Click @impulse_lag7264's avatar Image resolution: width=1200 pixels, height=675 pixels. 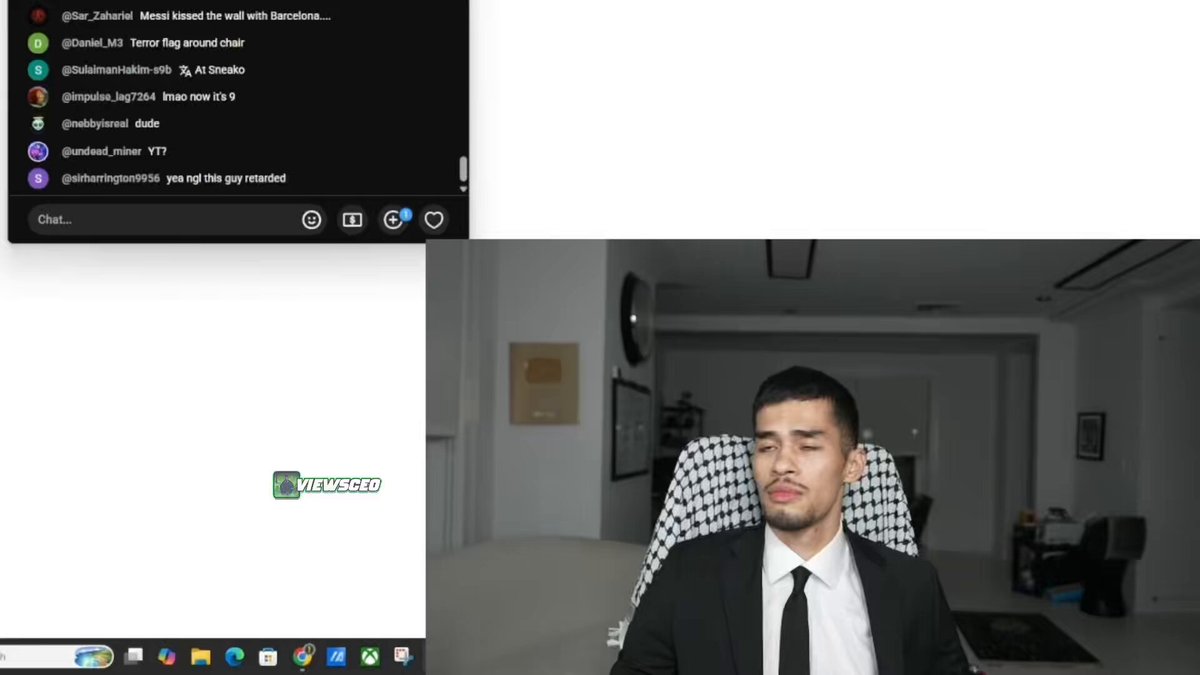[x=38, y=97]
